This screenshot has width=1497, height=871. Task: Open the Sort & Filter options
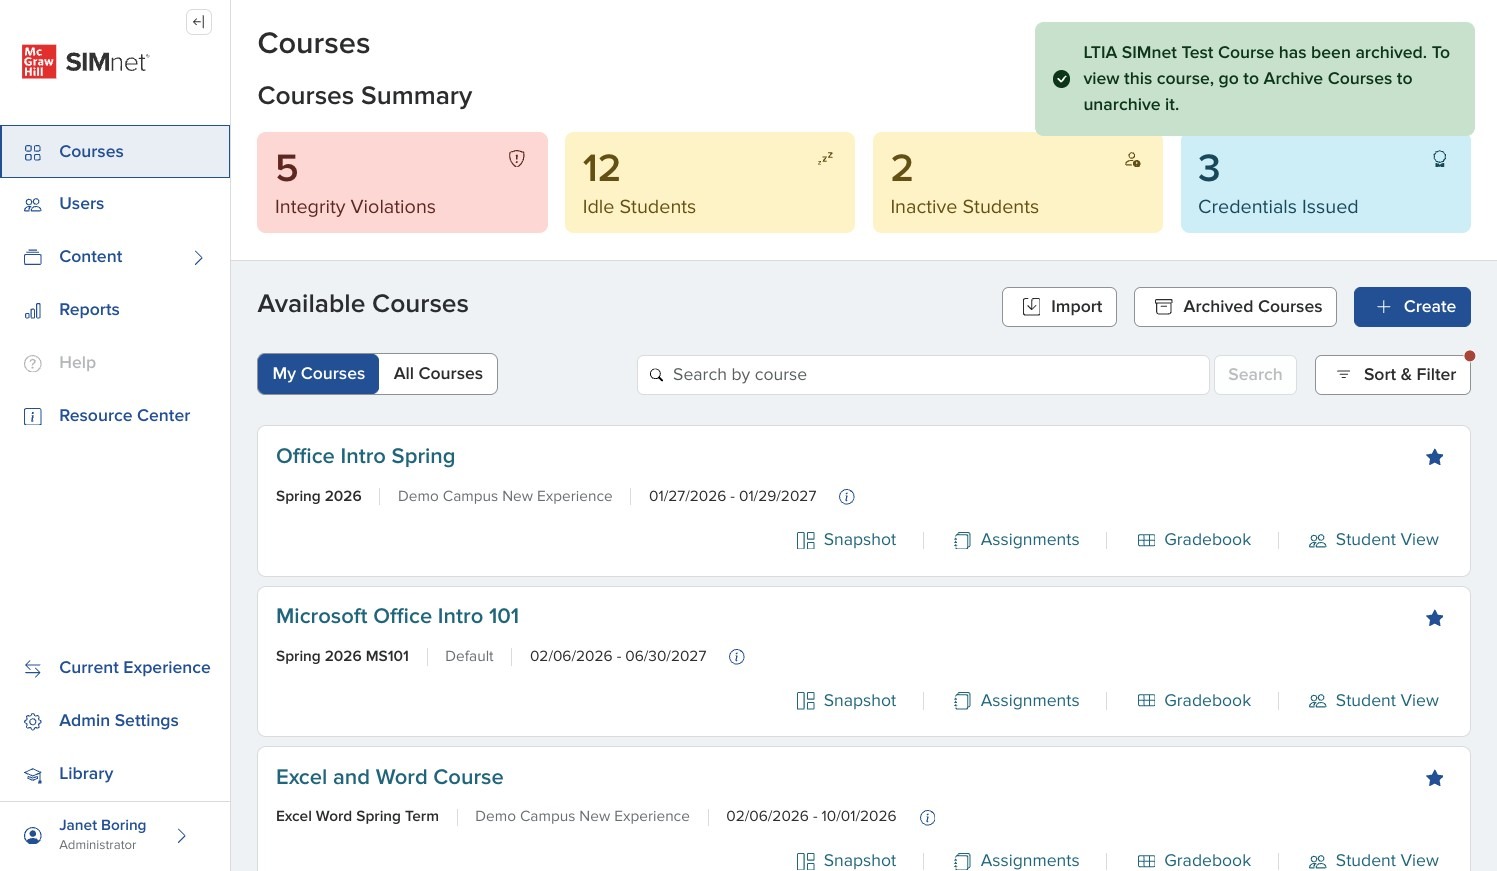pyautogui.click(x=1393, y=375)
